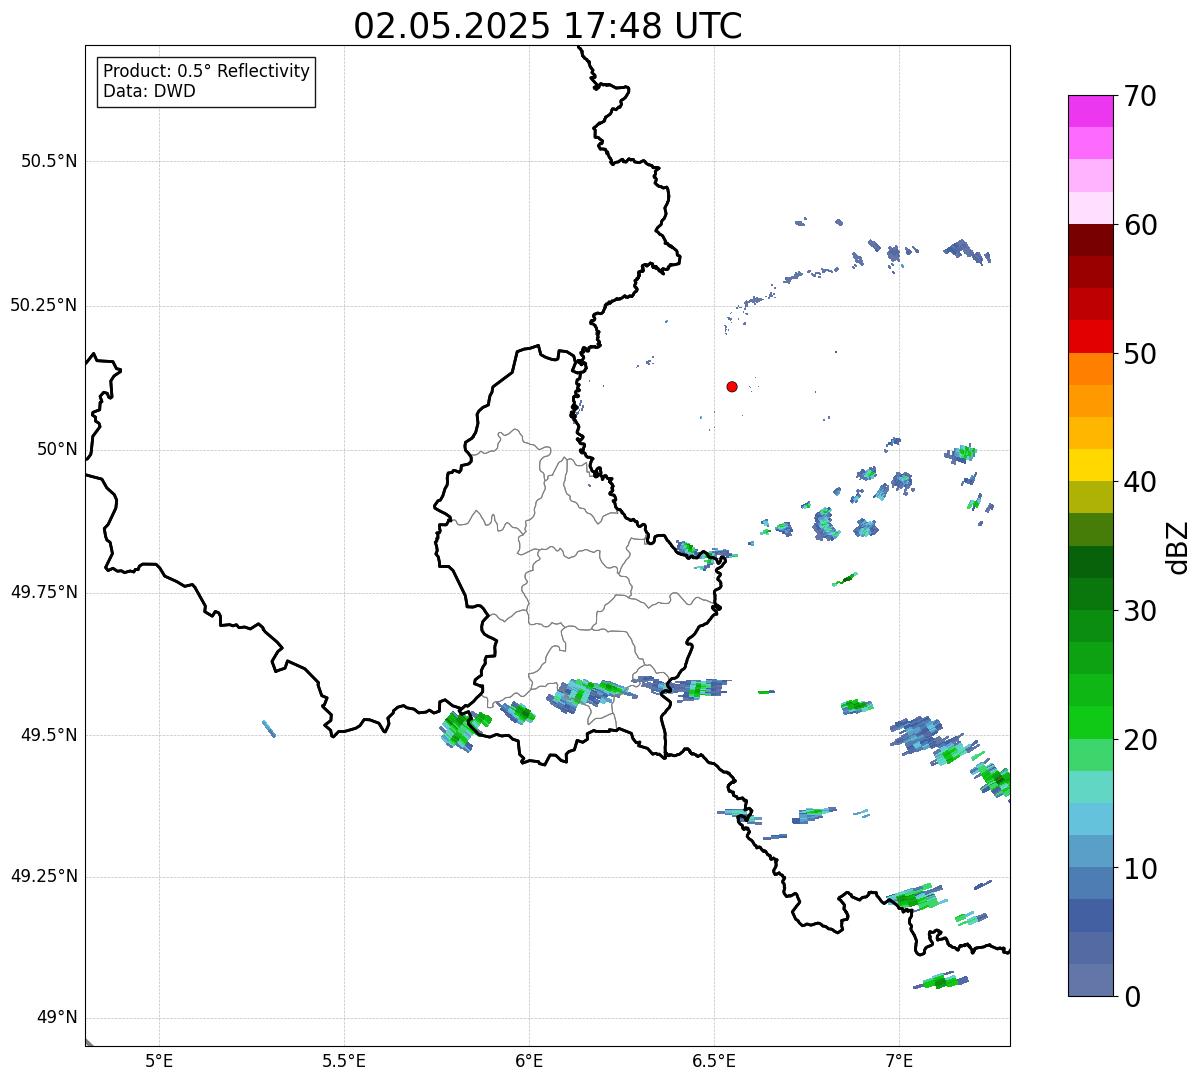Click the 5.5°E longitude label

(x=344, y=1060)
